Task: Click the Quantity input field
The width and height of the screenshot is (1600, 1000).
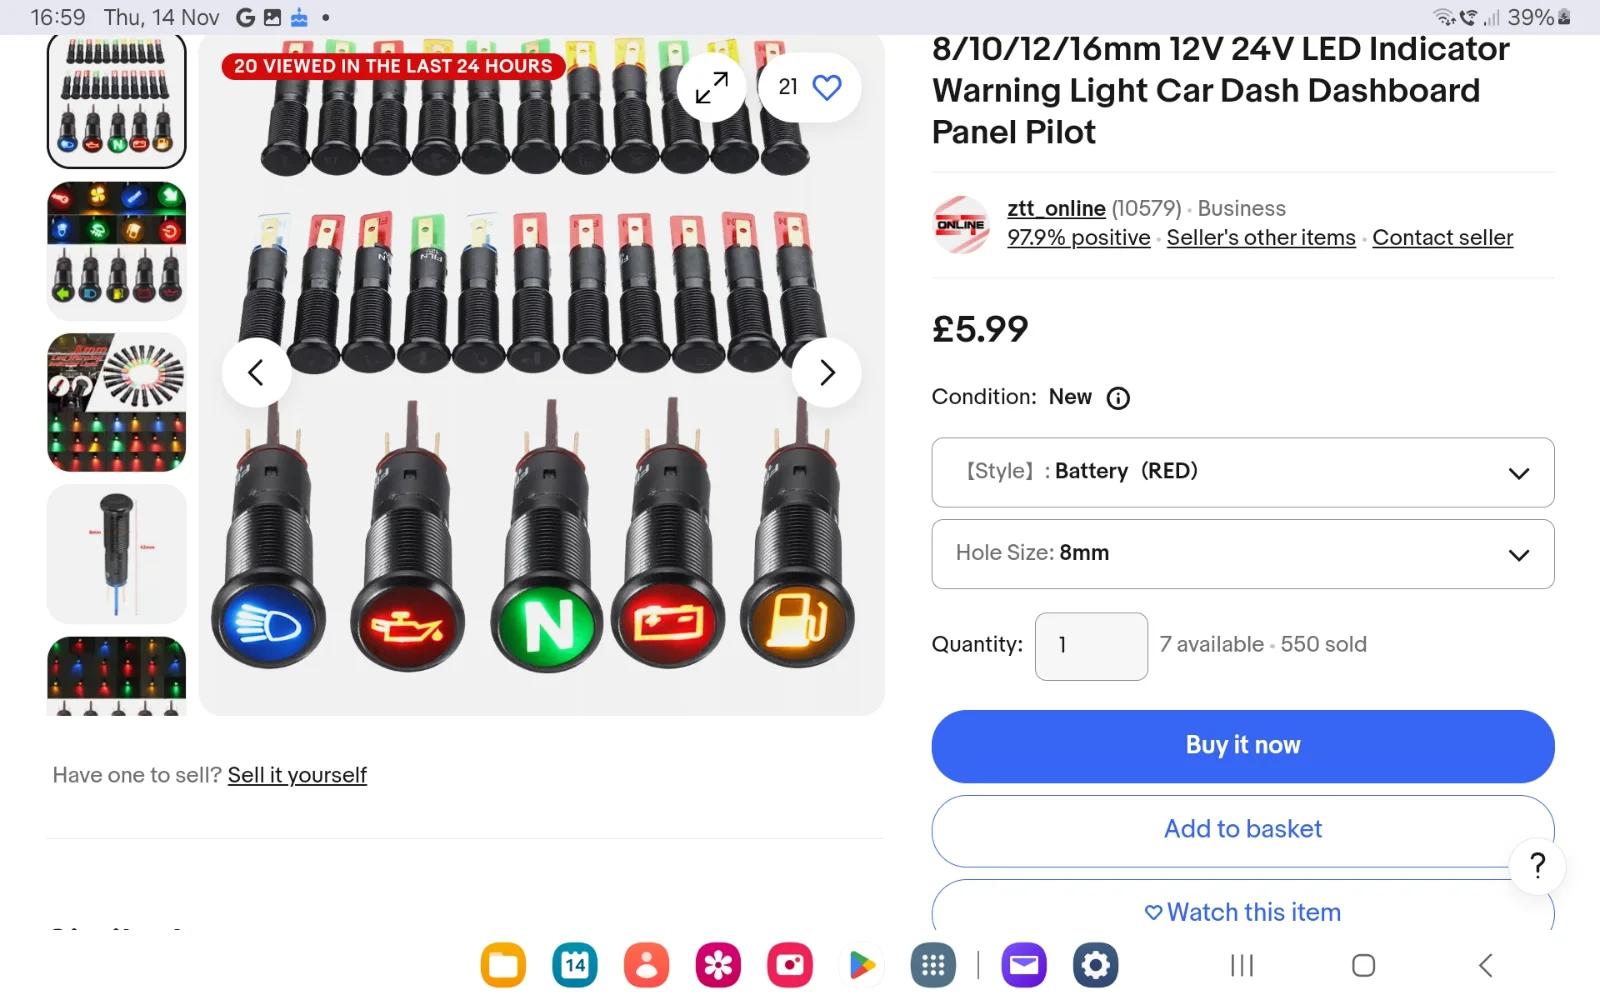Action: point(1090,646)
